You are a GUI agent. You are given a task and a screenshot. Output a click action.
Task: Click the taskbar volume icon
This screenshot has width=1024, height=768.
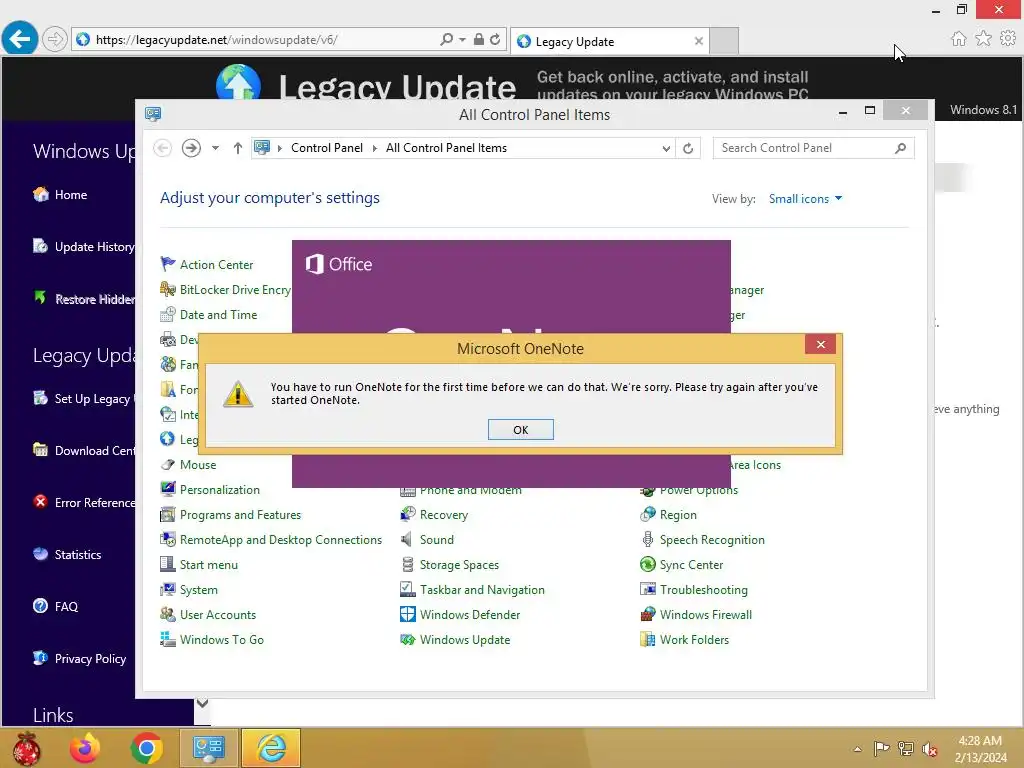930,749
